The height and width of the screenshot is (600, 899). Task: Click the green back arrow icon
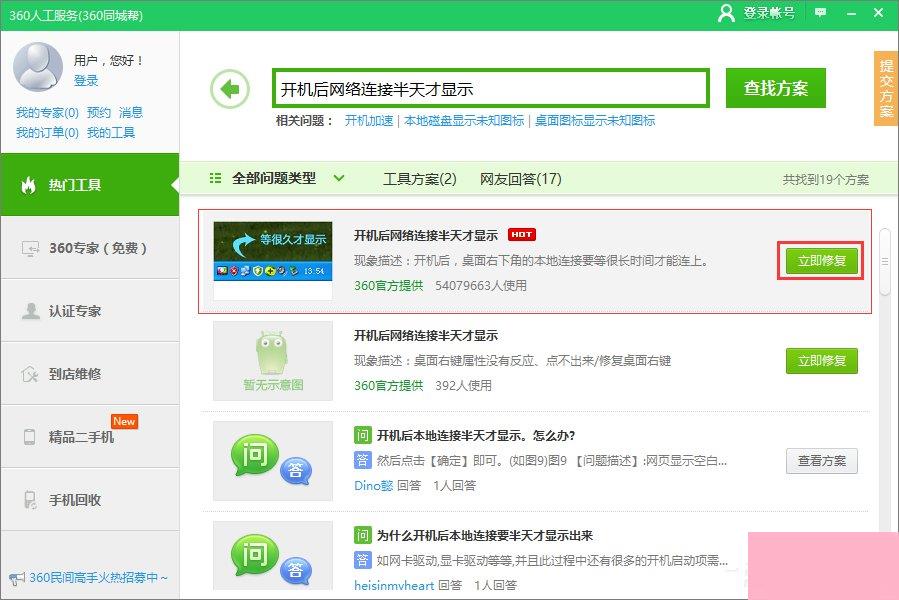(230, 89)
